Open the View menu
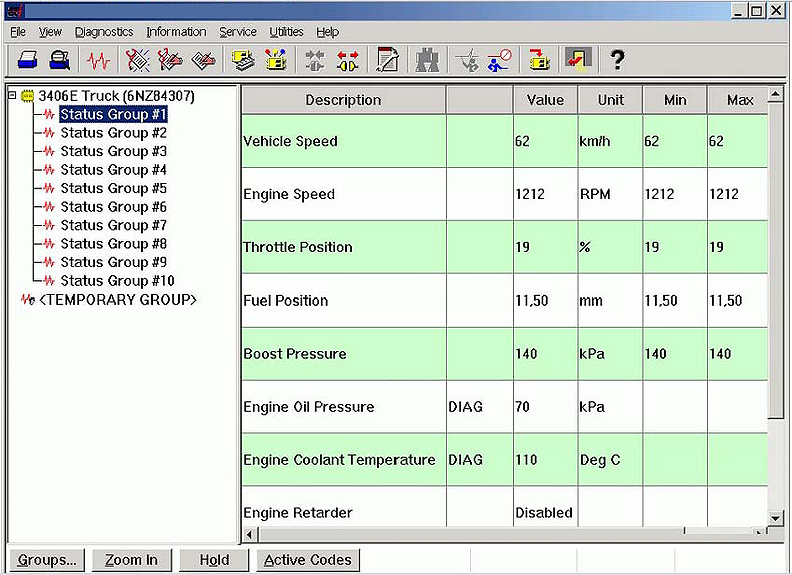The height and width of the screenshot is (575, 792). click(50, 32)
